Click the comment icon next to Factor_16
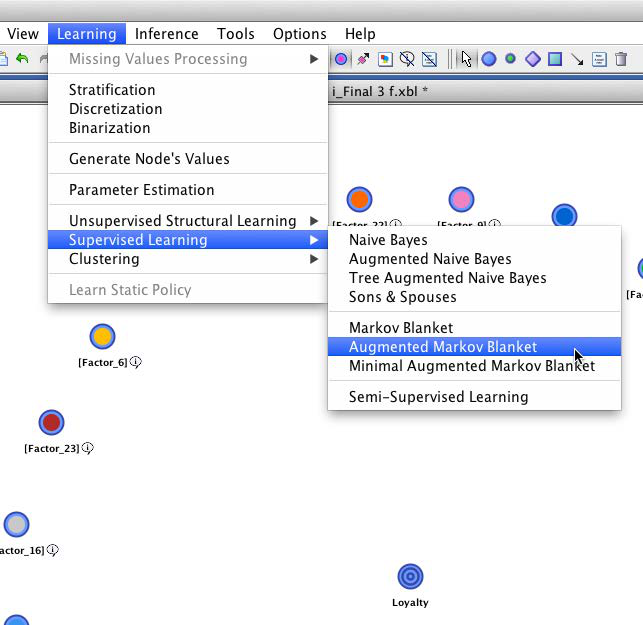The image size is (643, 625). 52,550
